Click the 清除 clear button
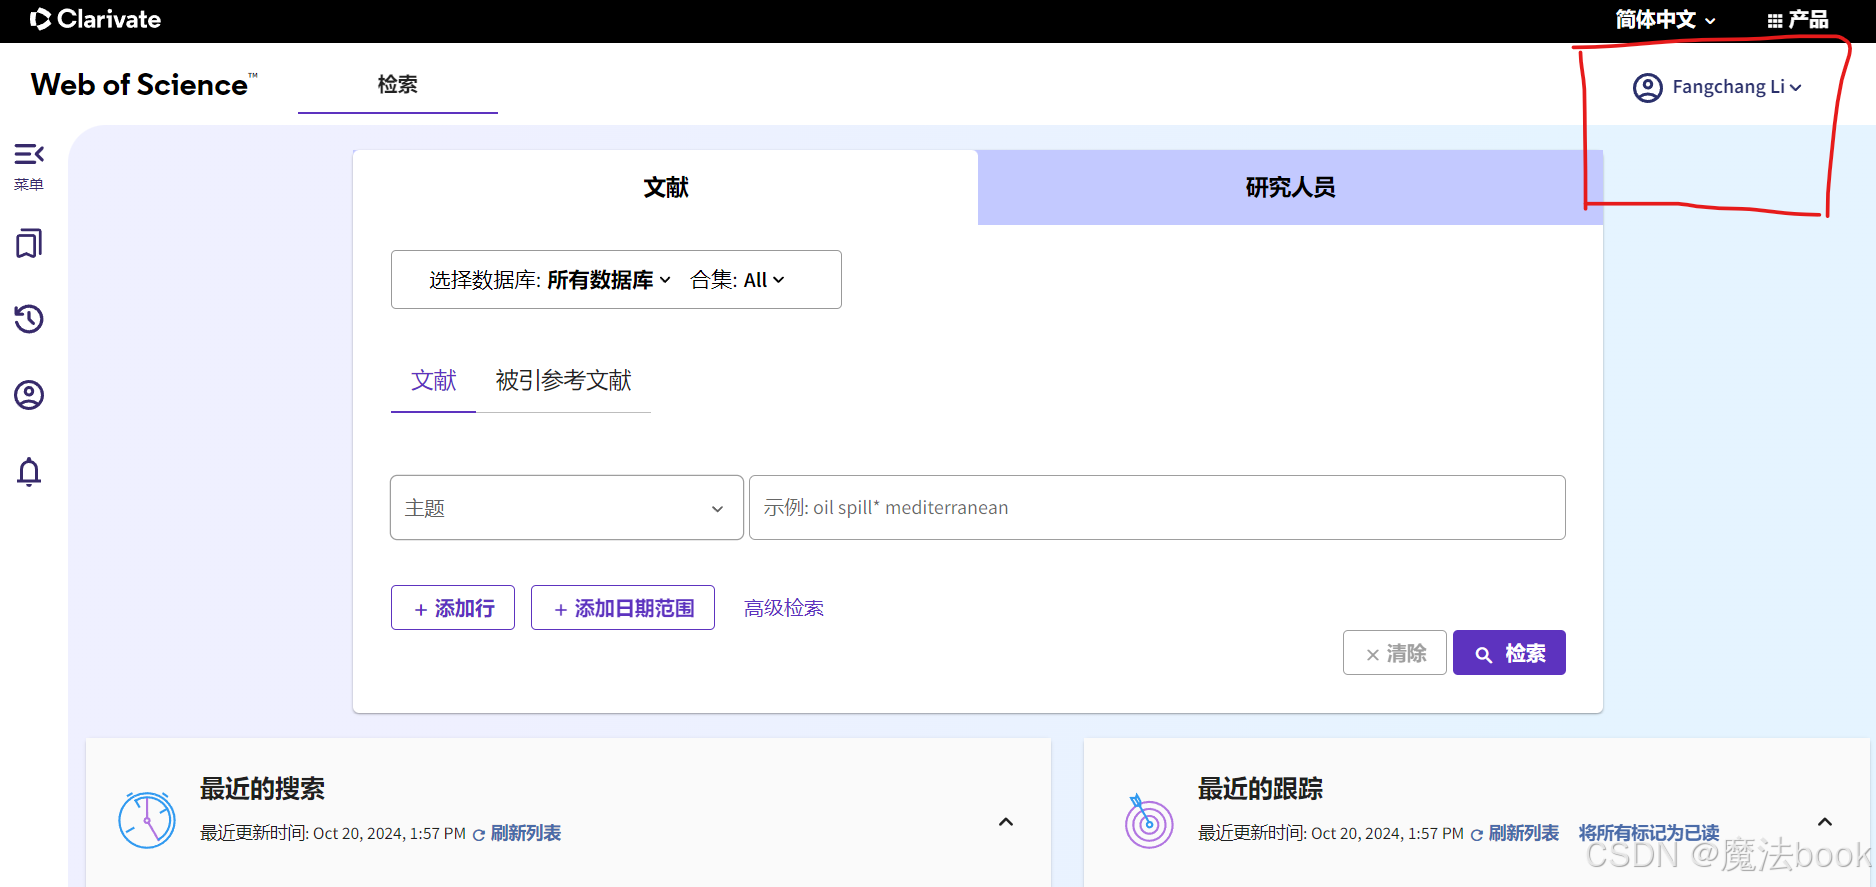 [1395, 653]
